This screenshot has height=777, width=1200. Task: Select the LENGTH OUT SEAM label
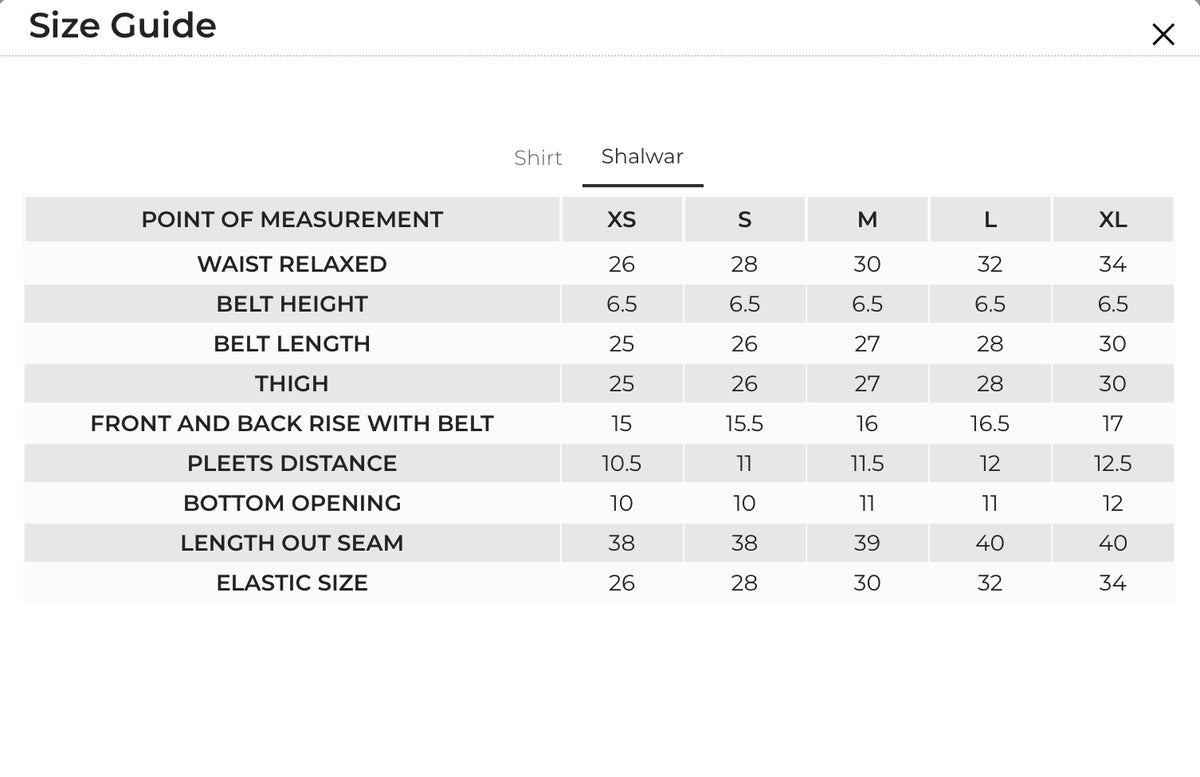[292, 543]
